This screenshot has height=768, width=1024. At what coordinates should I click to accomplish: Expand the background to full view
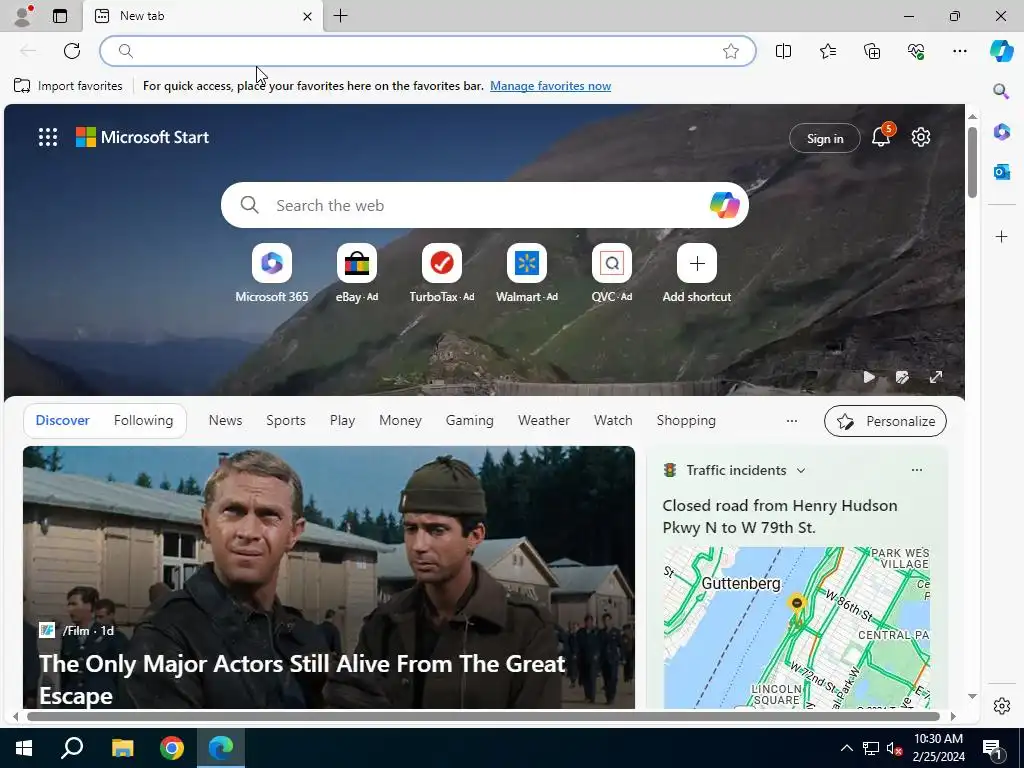[936, 377]
